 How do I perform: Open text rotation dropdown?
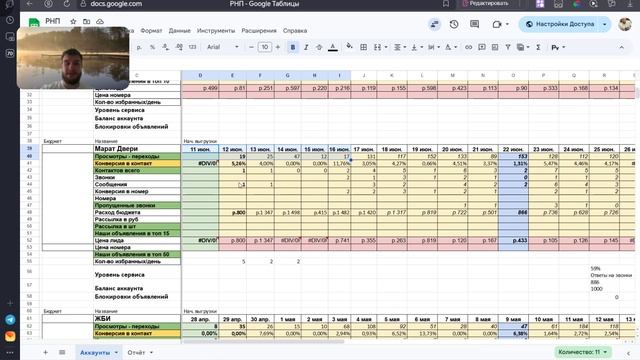tap(451, 47)
